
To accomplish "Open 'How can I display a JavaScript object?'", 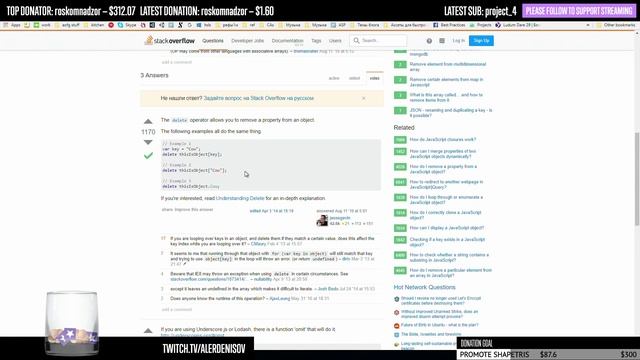I will tap(447, 228).
